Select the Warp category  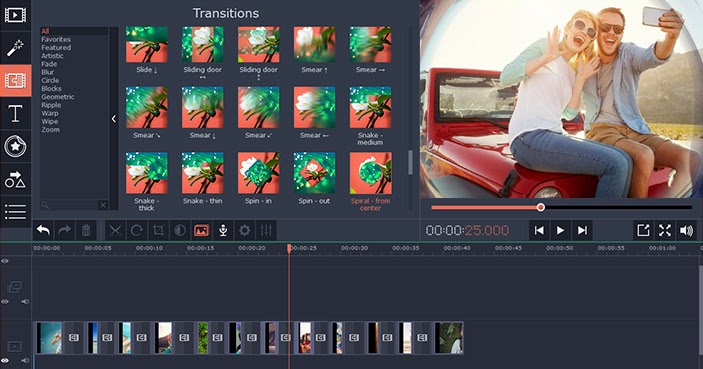point(50,113)
